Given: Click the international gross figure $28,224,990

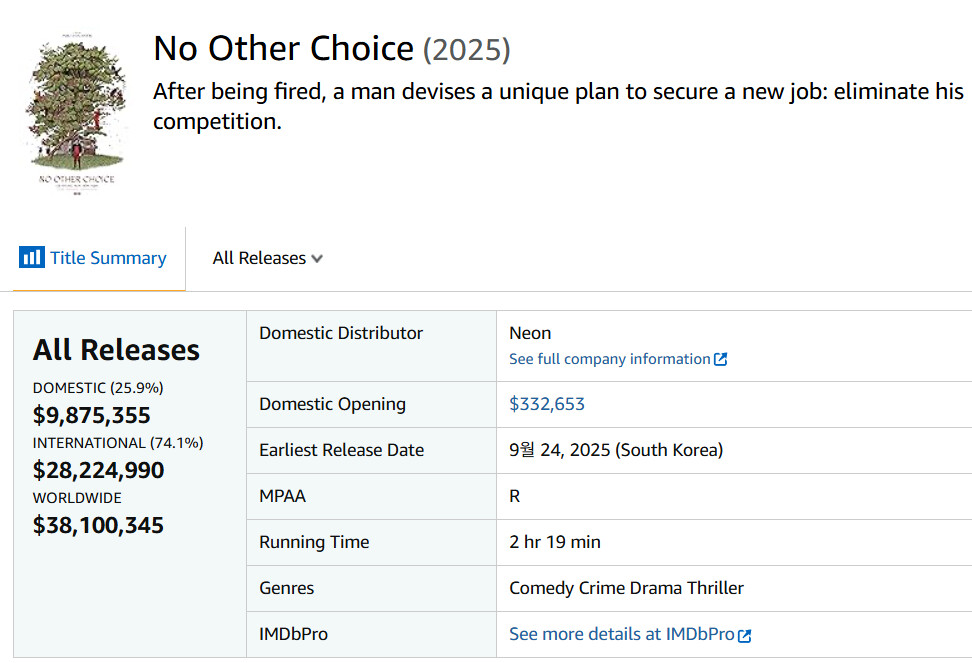Looking at the screenshot, I should (x=98, y=470).
